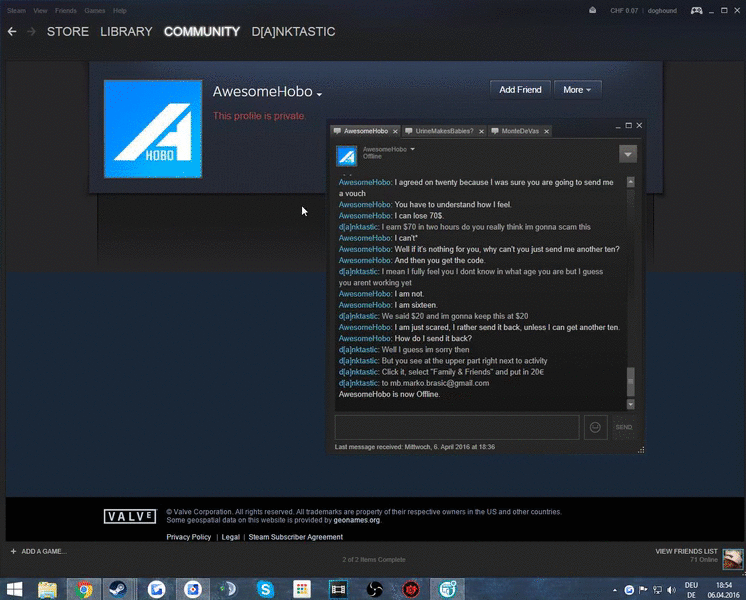The image size is (746, 600).
Task: Switch to Big Picture mode controller icon
Action: coord(696,10)
